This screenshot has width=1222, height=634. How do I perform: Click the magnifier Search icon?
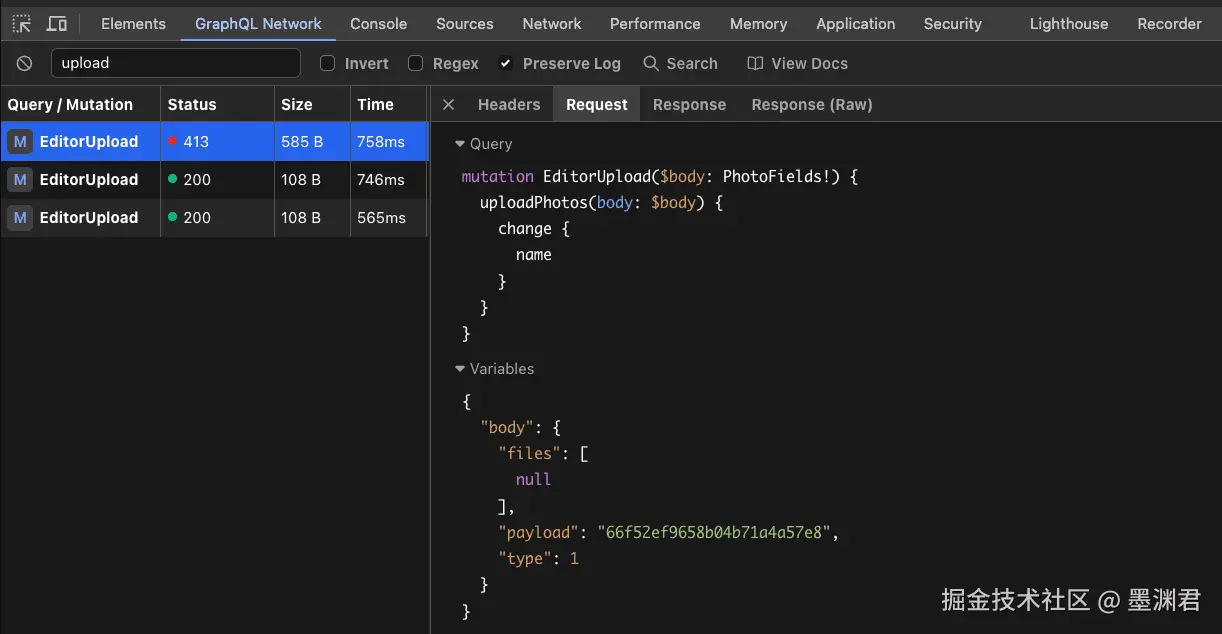pyautogui.click(x=651, y=63)
